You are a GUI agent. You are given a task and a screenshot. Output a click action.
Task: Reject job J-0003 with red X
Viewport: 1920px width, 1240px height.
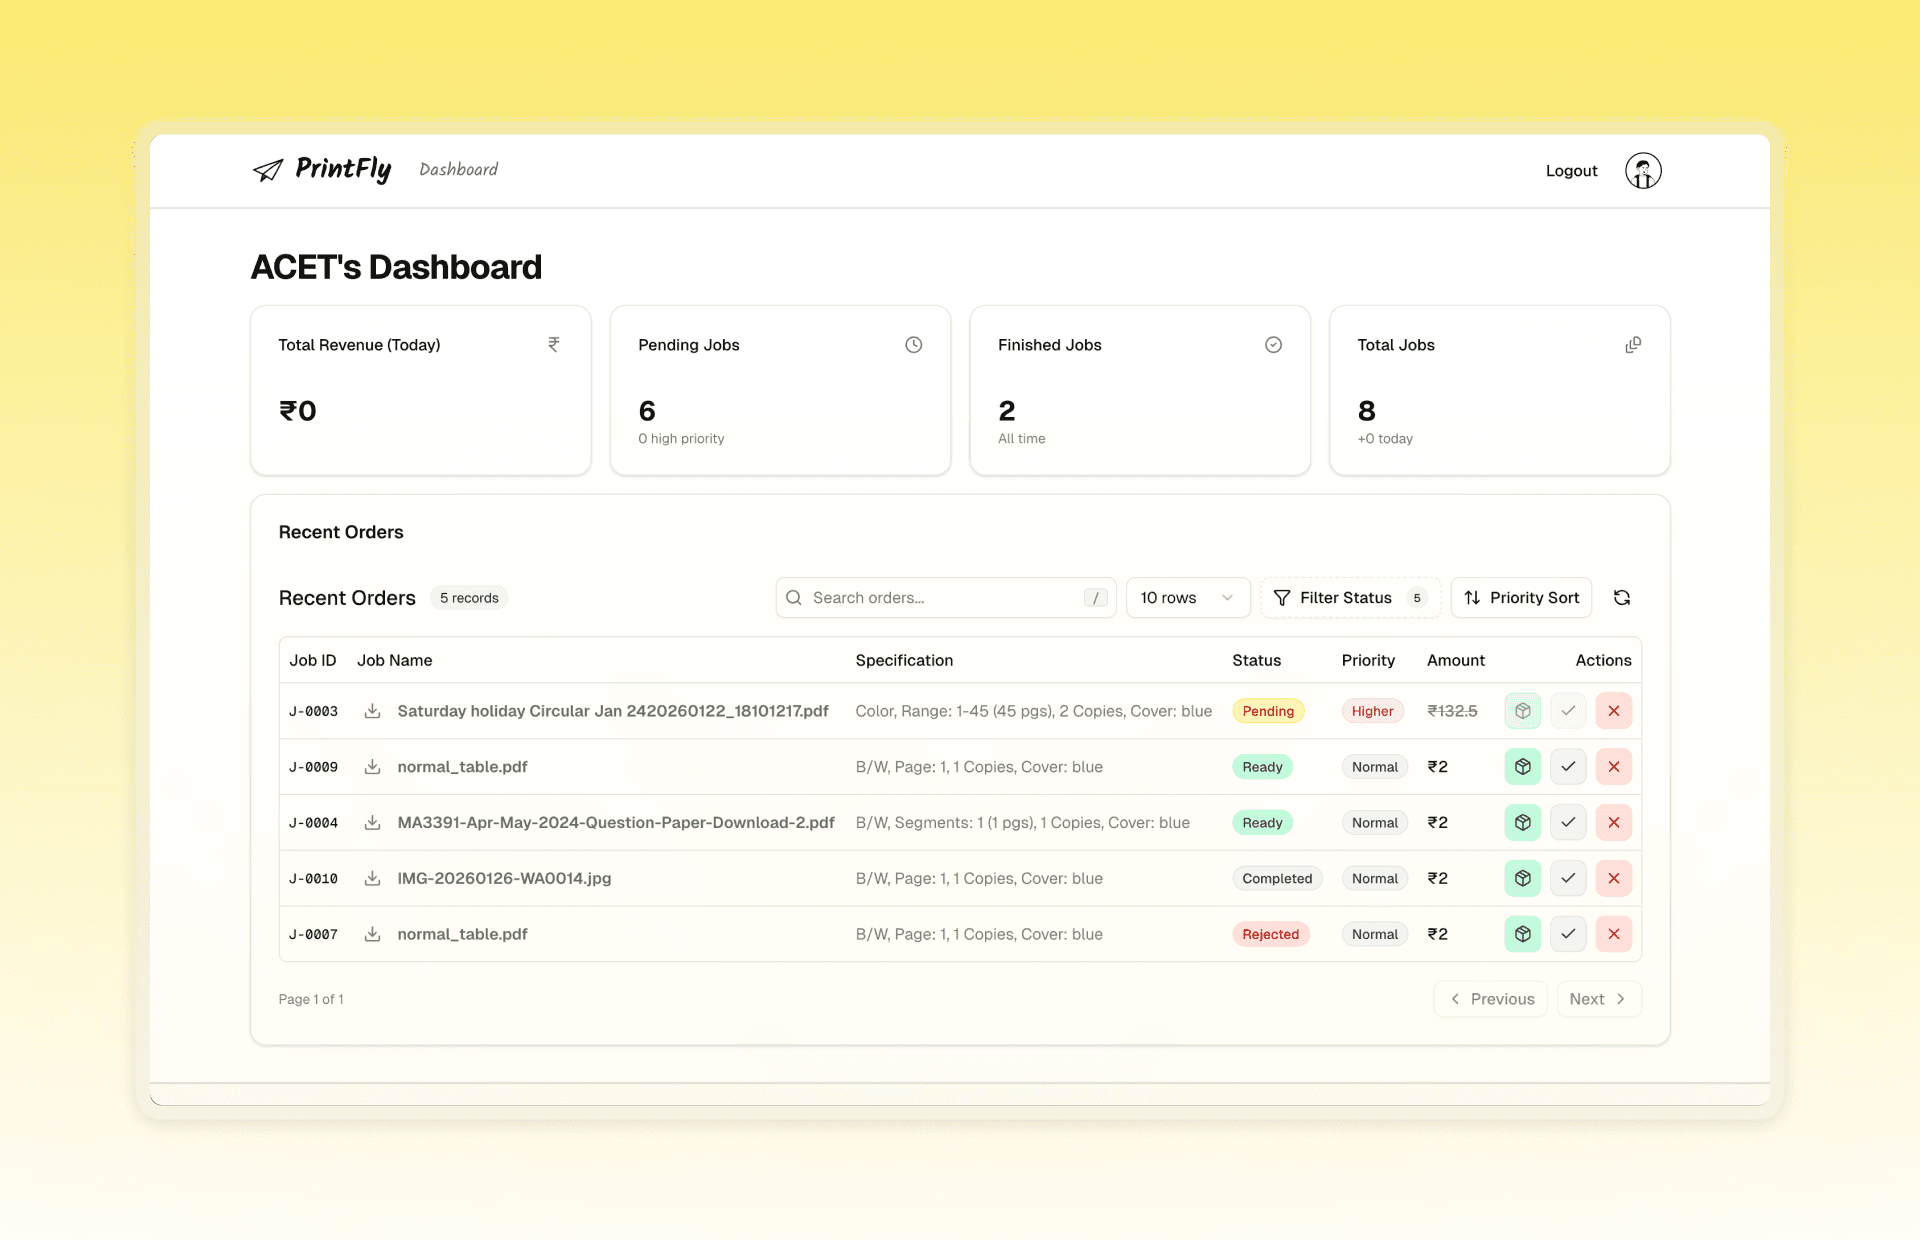point(1614,711)
